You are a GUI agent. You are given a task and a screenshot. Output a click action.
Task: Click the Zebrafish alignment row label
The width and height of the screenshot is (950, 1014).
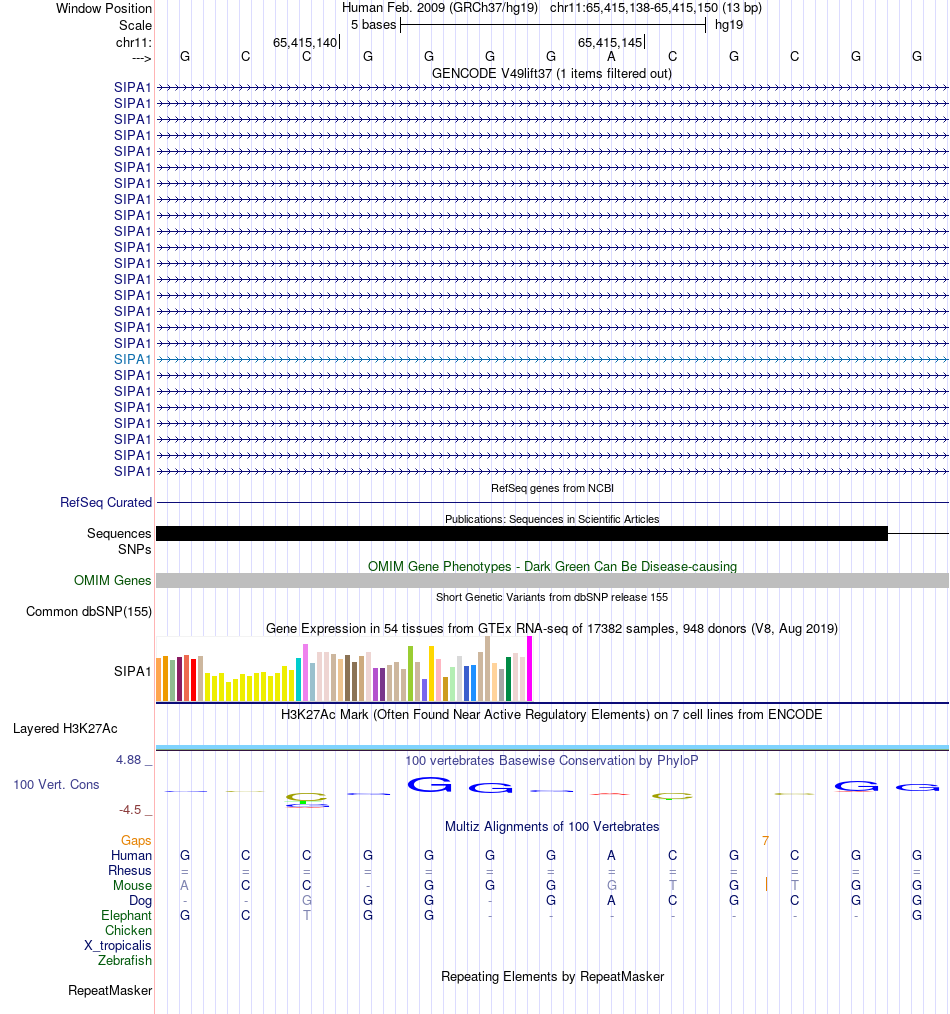[x=125, y=960]
